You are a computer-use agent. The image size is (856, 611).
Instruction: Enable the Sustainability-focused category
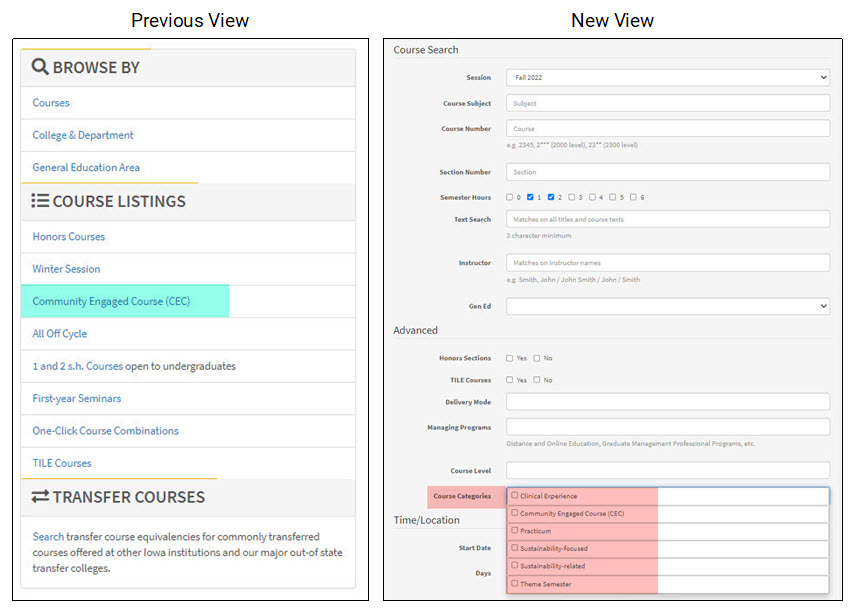point(515,547)
